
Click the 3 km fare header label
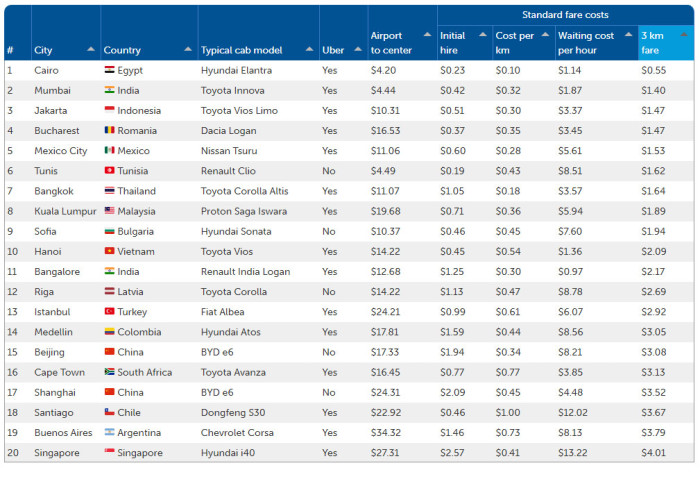coord(652,43)
